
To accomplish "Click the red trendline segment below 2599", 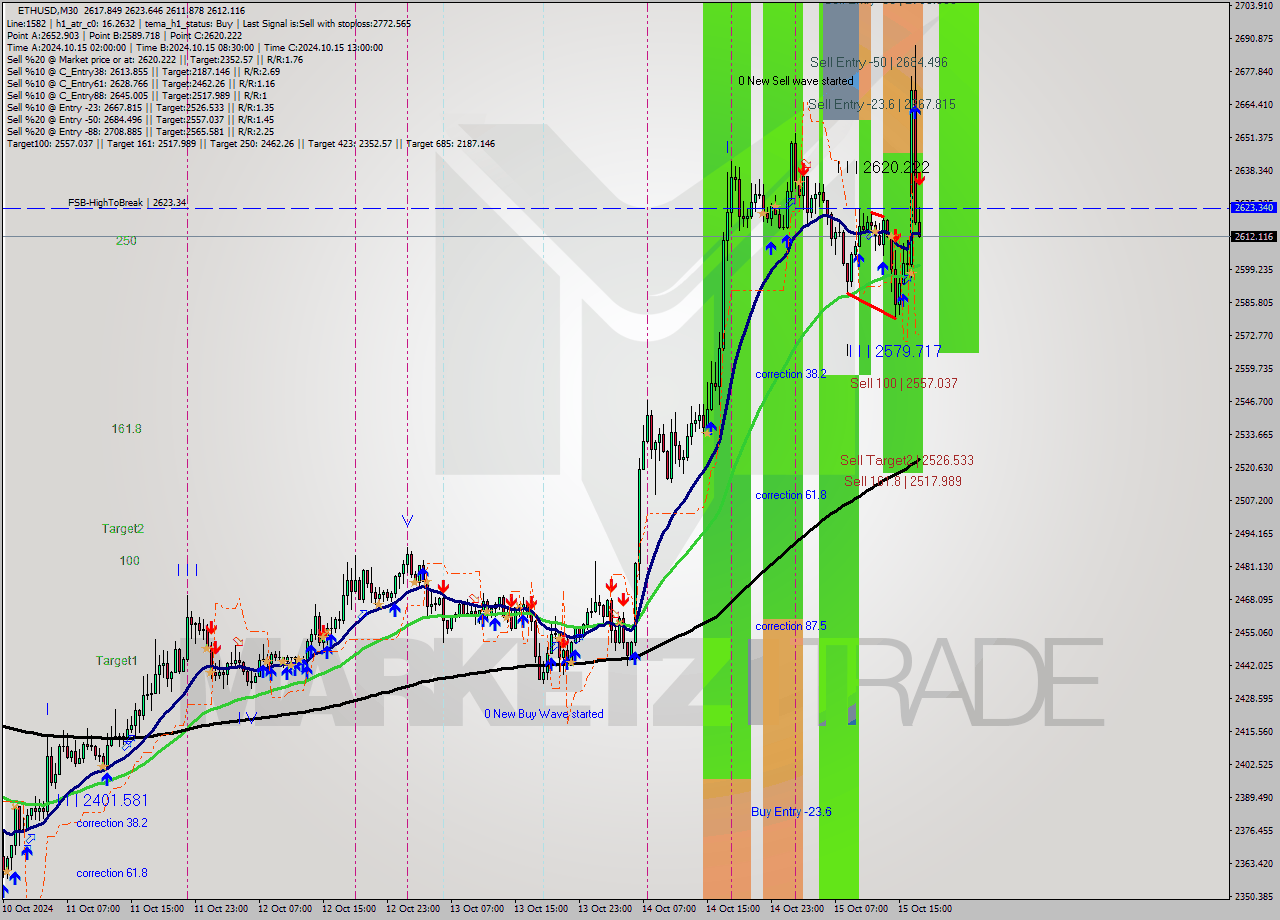I will (871, 305).
